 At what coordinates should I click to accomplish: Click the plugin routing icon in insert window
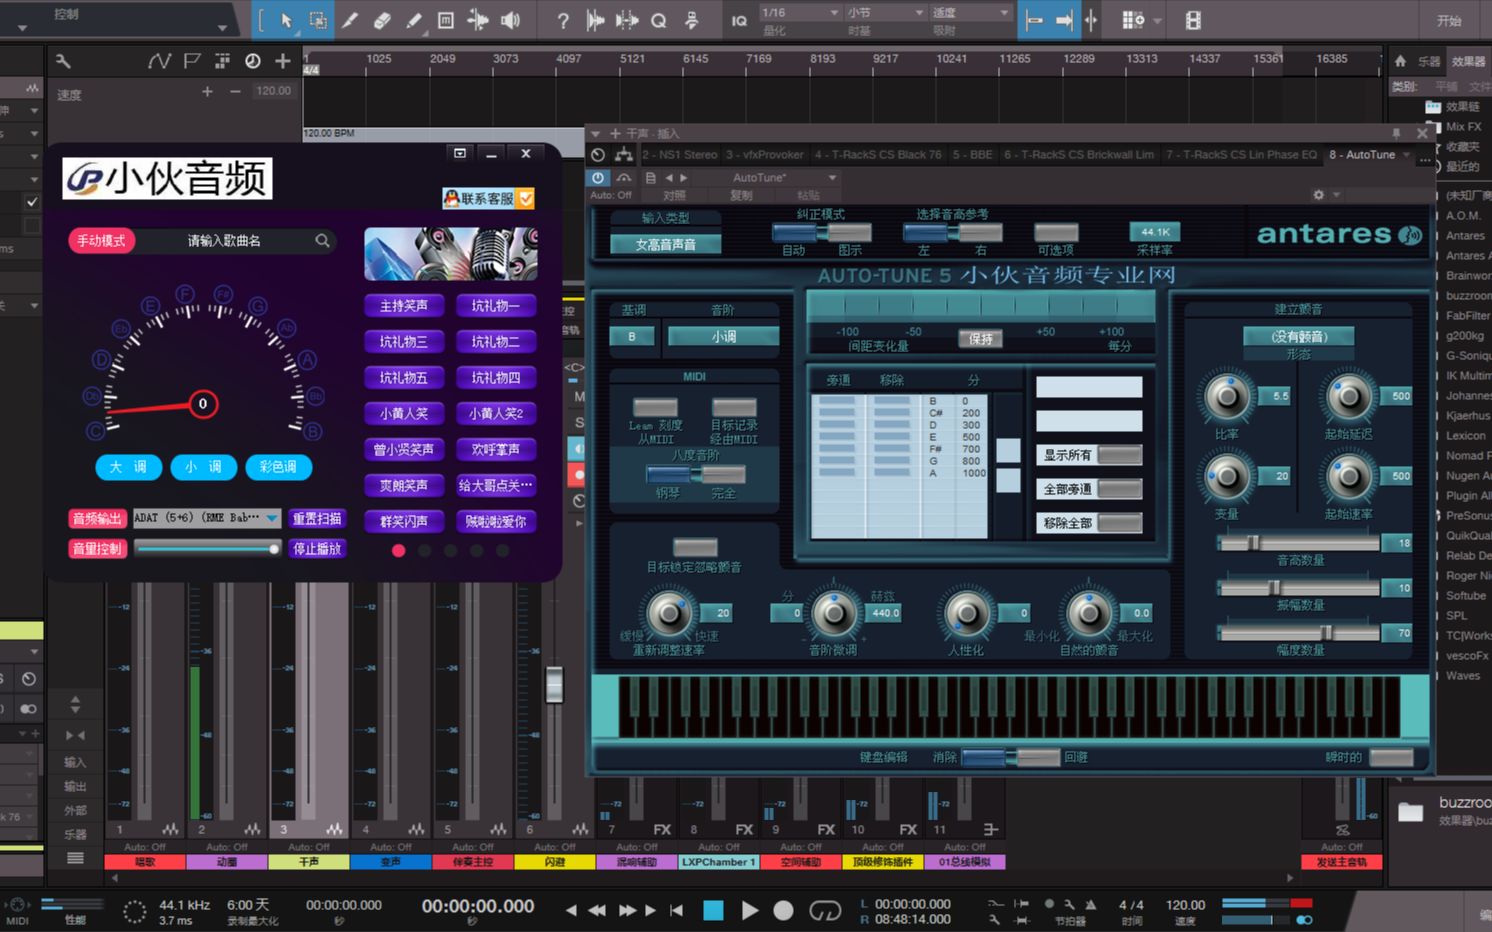coord(624,154)
